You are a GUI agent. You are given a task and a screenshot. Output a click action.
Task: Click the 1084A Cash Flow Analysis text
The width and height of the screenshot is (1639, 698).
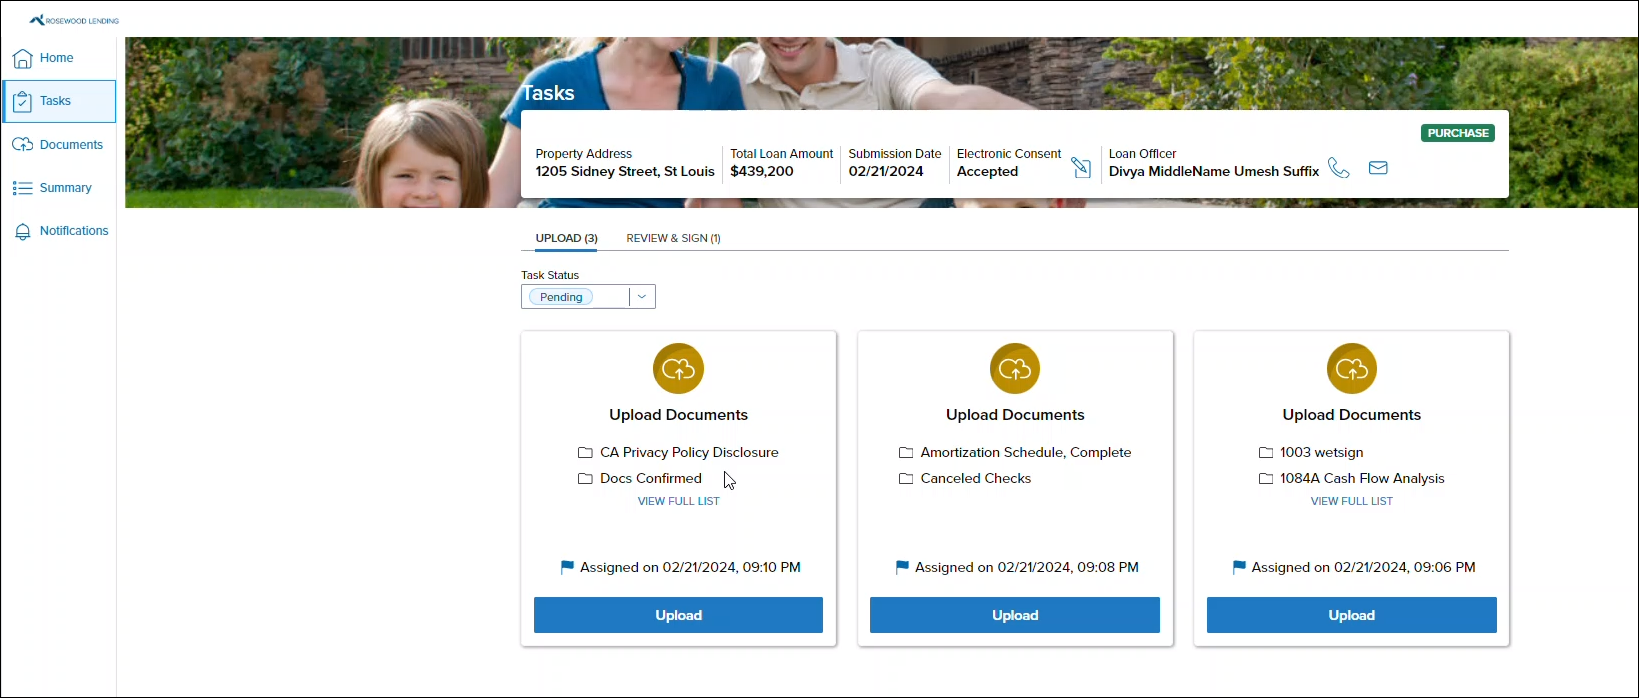click(1362, 479)
